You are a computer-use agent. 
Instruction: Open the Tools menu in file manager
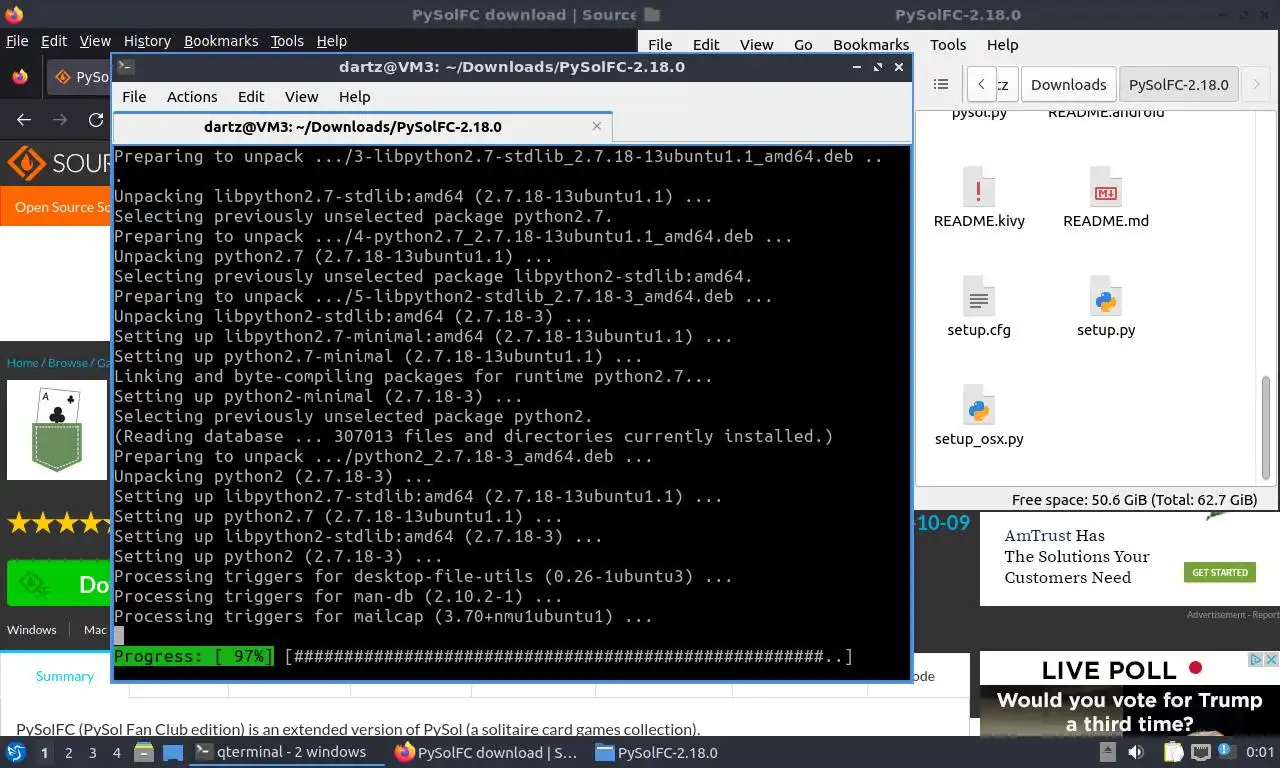[x=948, y=44]
